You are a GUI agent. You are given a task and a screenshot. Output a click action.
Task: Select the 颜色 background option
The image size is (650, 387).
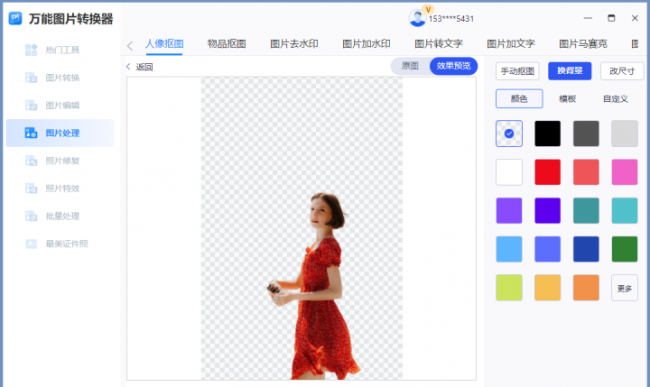point(519,99)
